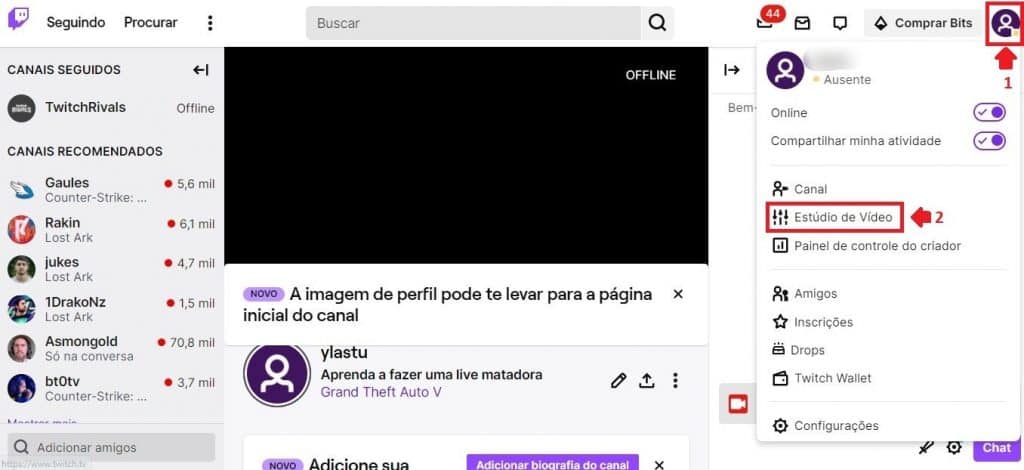Toggle the Online status switch
The width and height of the screenshot is (1024, 470).
(989, 113)
